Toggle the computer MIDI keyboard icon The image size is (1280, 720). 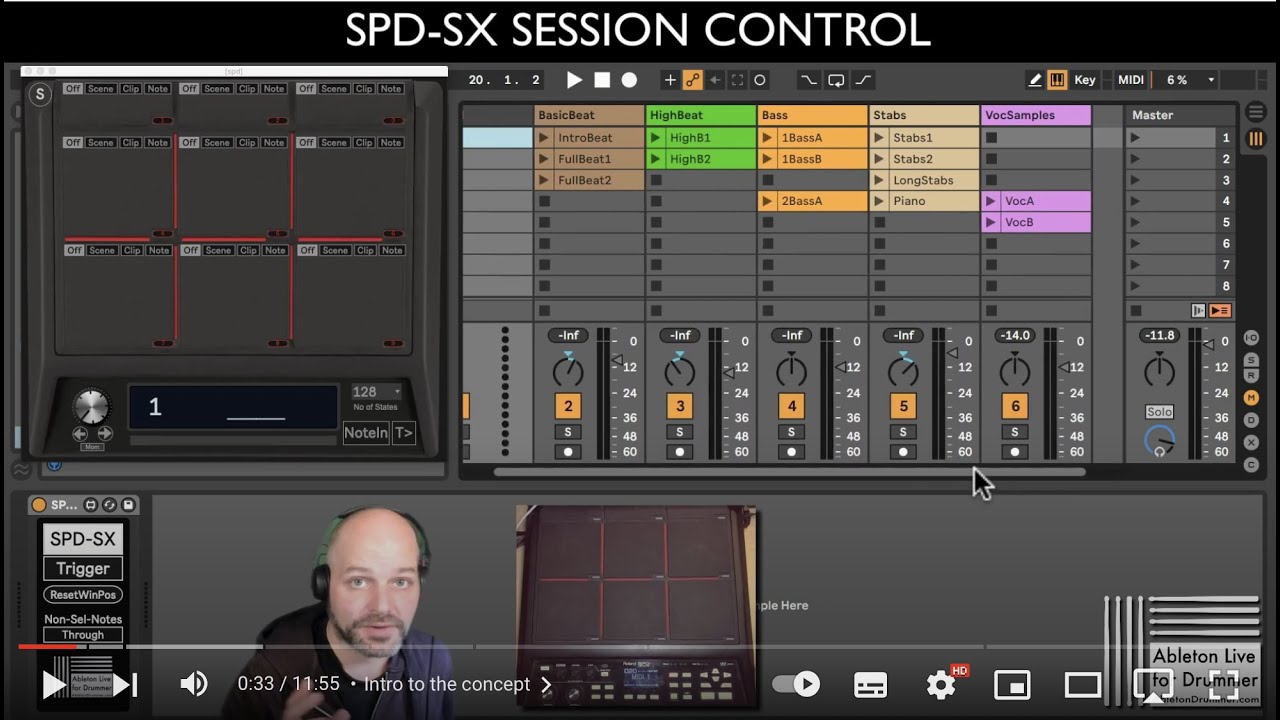pyautogui.click(x=1057, y=80)
